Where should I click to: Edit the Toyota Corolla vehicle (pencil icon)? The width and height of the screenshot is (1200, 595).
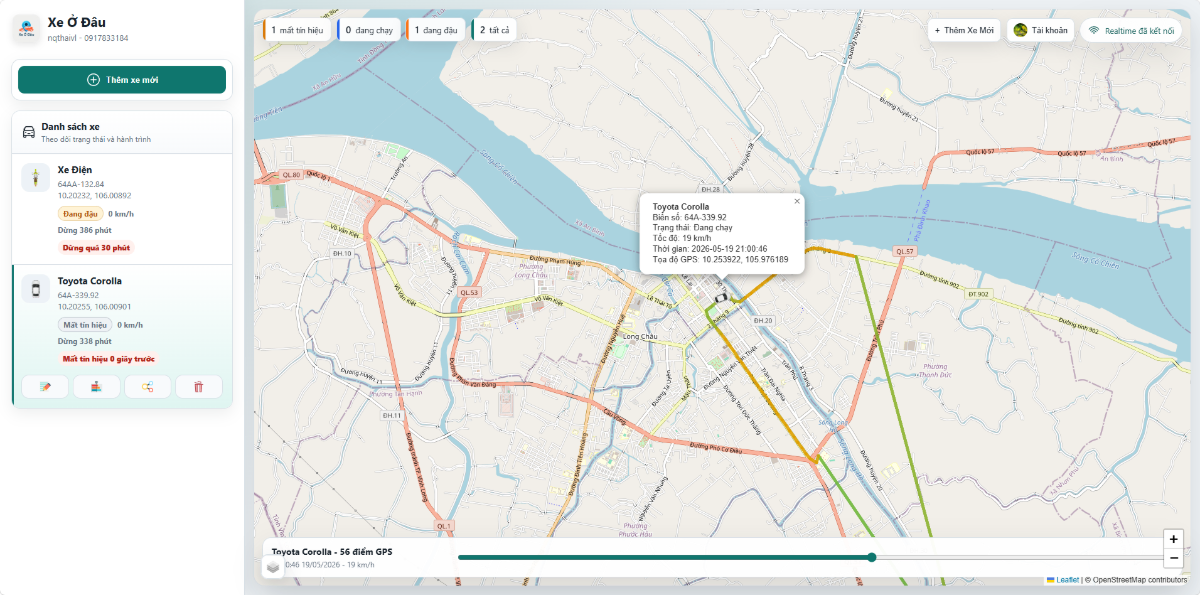tap(45, 387)
